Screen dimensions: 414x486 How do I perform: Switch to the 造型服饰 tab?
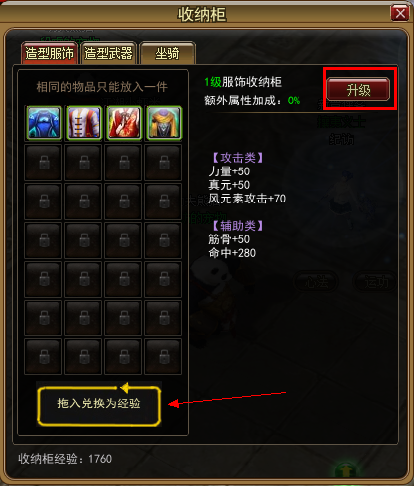click(50, 53)
